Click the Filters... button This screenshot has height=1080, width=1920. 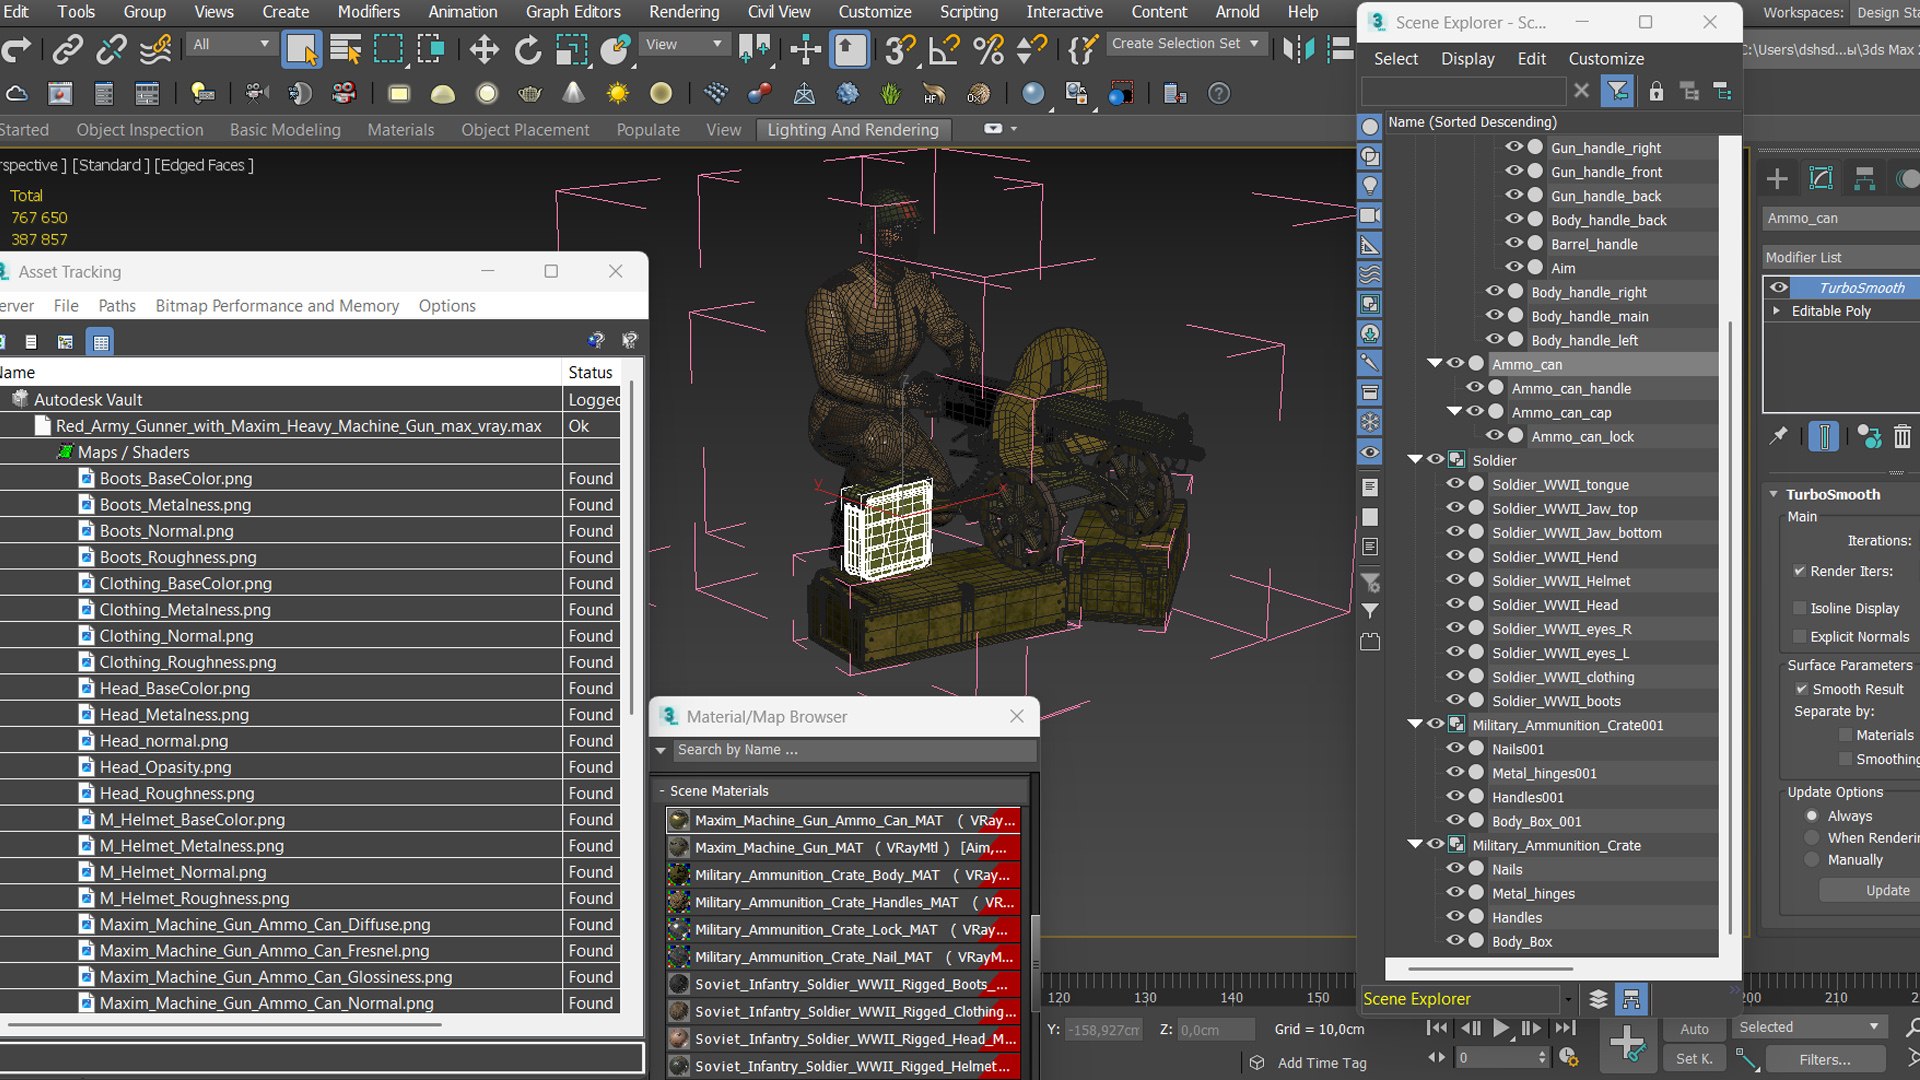click(x=1825, y=1059)
